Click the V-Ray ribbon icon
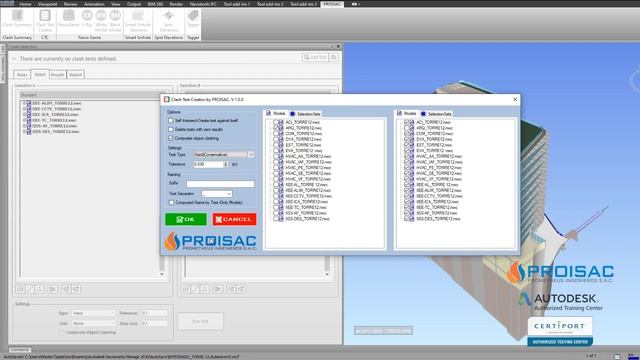 pos(87,19)
